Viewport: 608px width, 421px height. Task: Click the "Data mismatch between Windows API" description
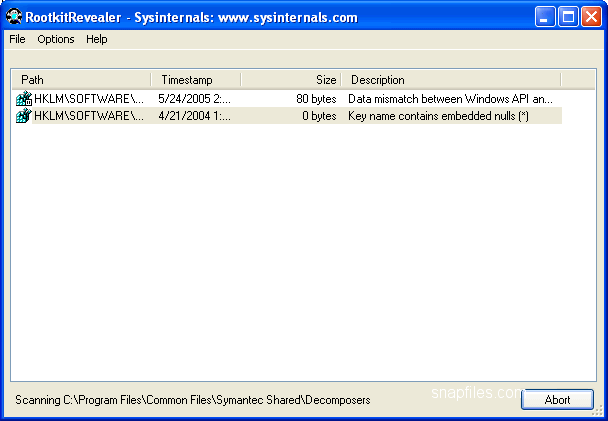(x=449, y=100)
